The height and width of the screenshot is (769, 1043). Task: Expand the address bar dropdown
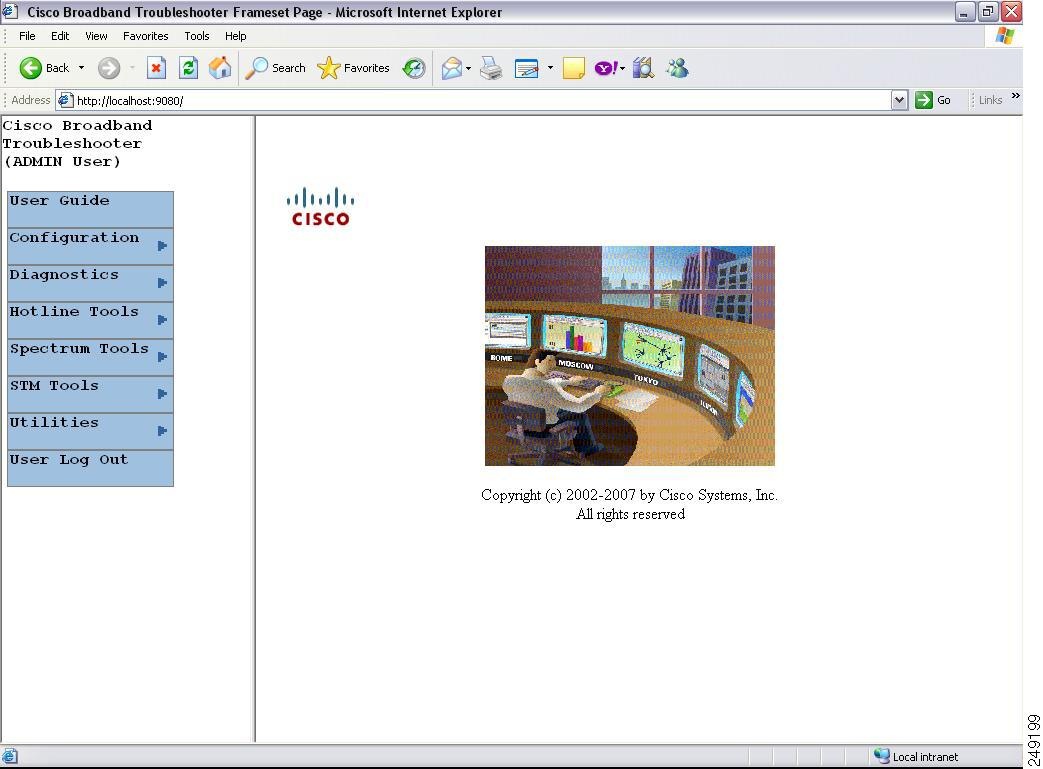(899, 100)
